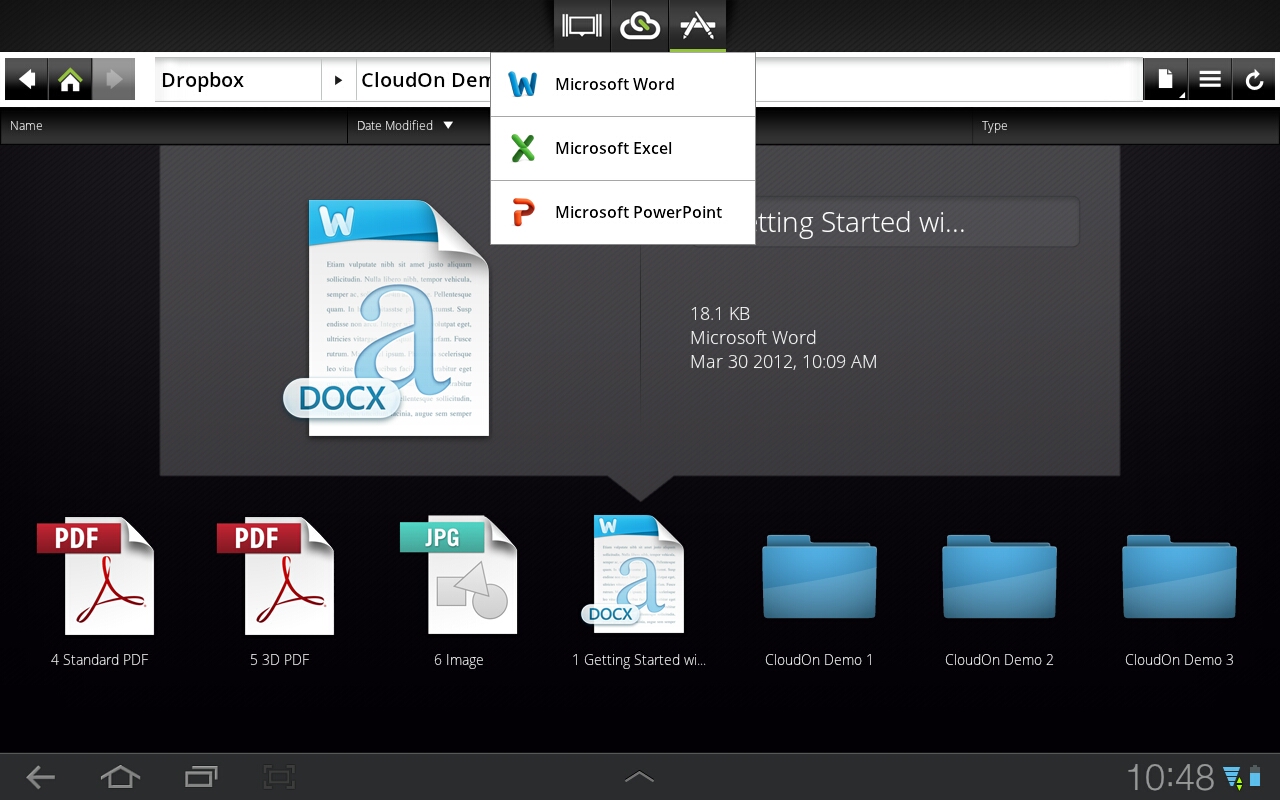Sort files by the Type column
Image resolution: width=1280 pixels, height=800 pixels.
[x=1124, y=126]
